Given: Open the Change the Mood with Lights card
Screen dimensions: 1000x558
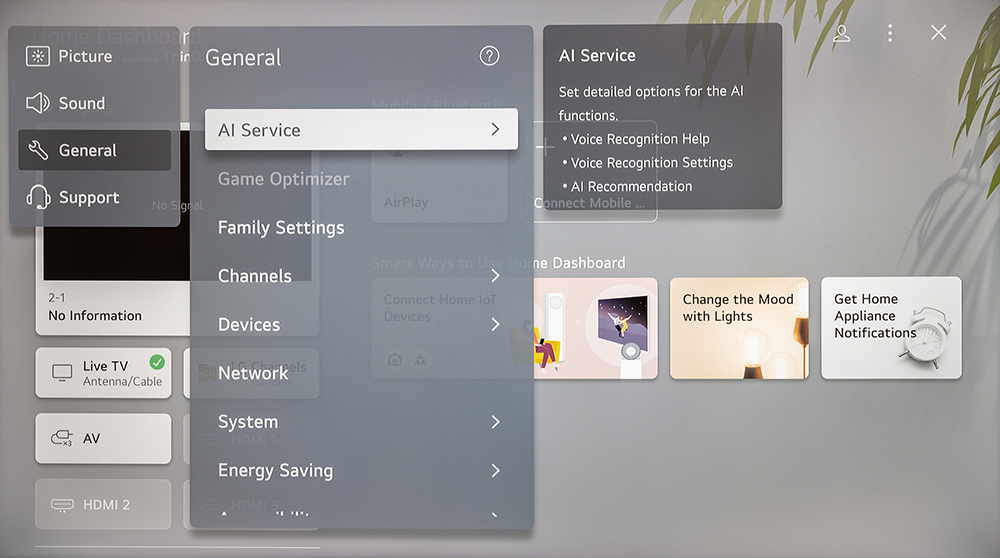Looking at the screenshot, I should [739, 328].
